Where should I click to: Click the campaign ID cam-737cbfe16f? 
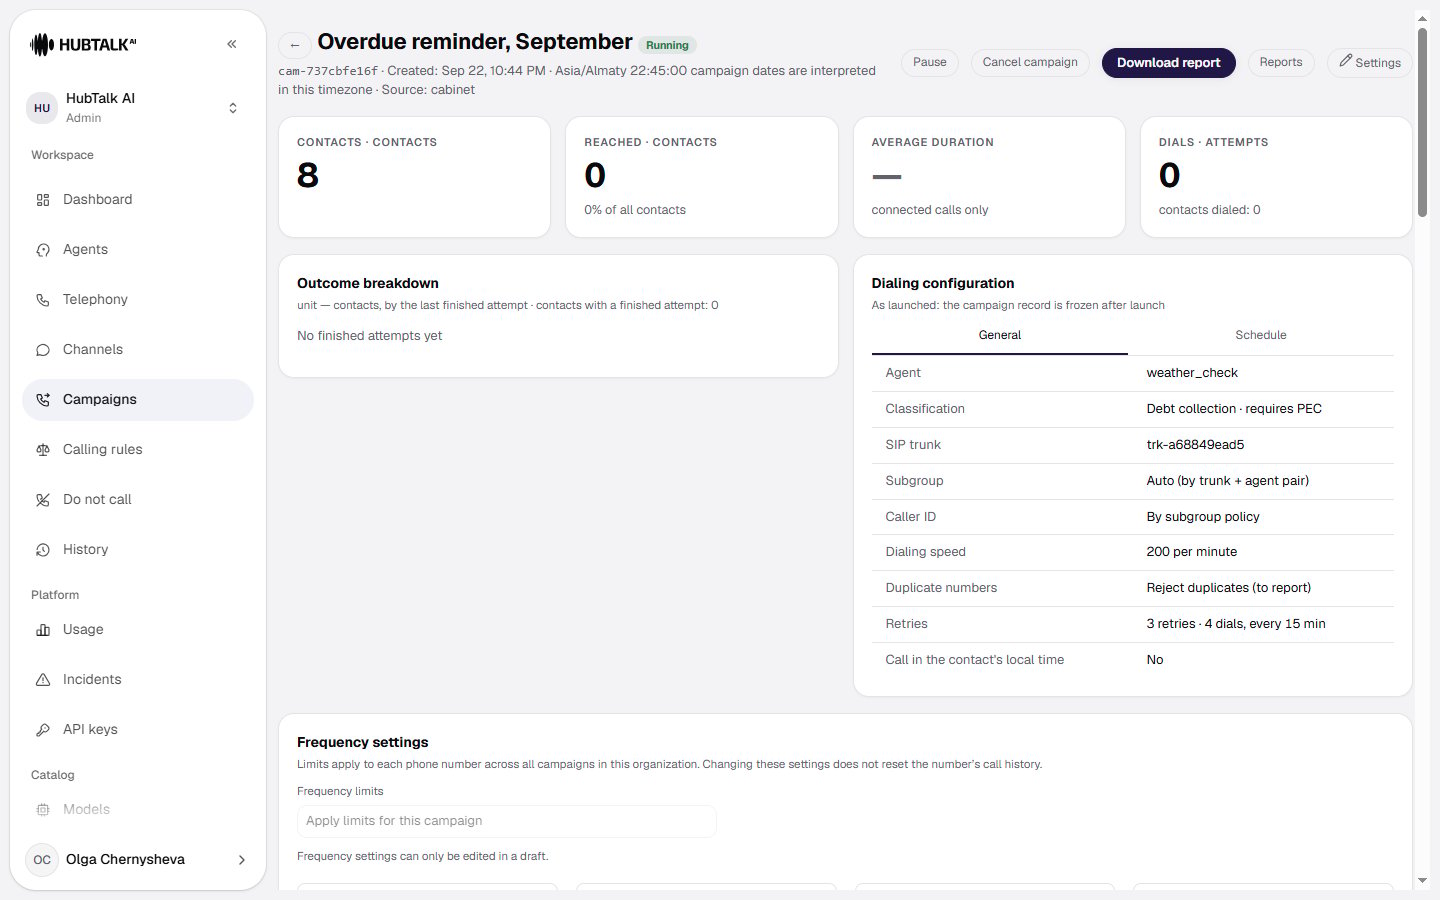328,71
